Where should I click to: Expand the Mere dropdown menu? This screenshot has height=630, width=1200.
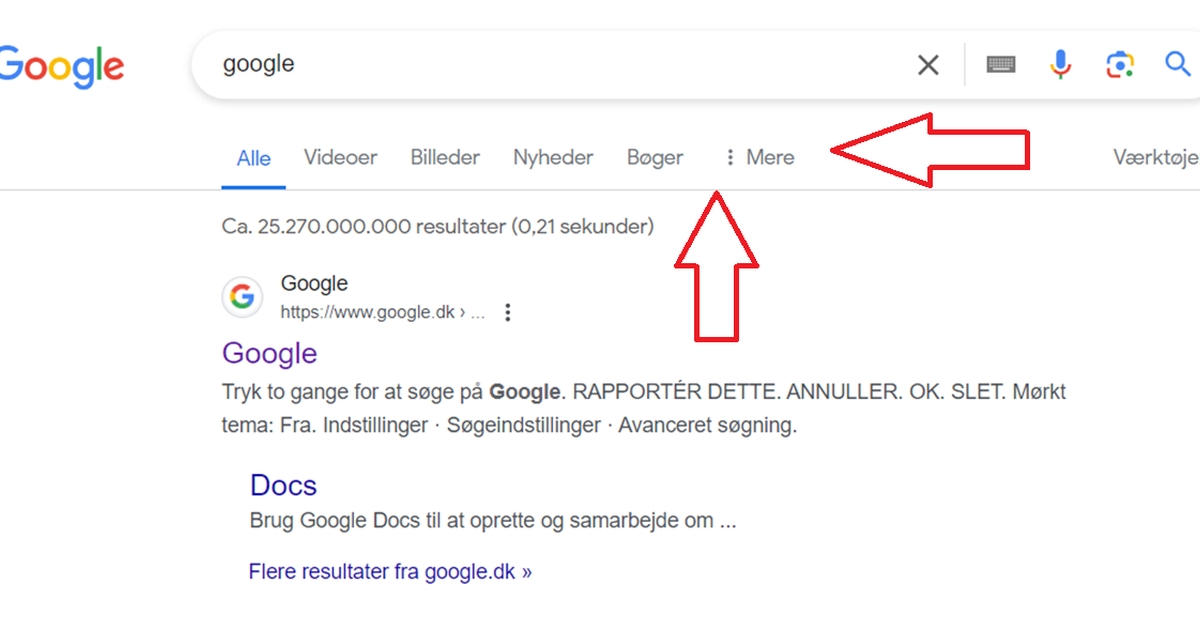(x=759, y=157)
